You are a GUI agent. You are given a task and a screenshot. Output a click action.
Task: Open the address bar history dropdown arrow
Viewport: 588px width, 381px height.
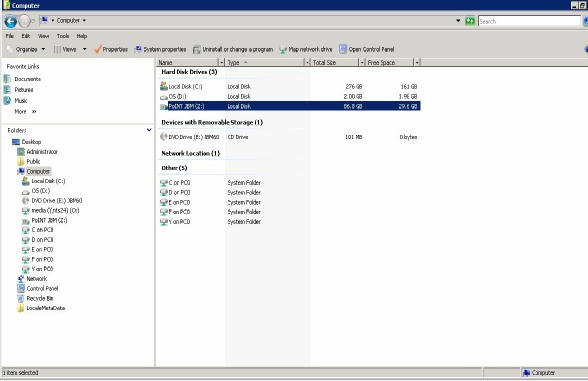(x=458, y=21)
